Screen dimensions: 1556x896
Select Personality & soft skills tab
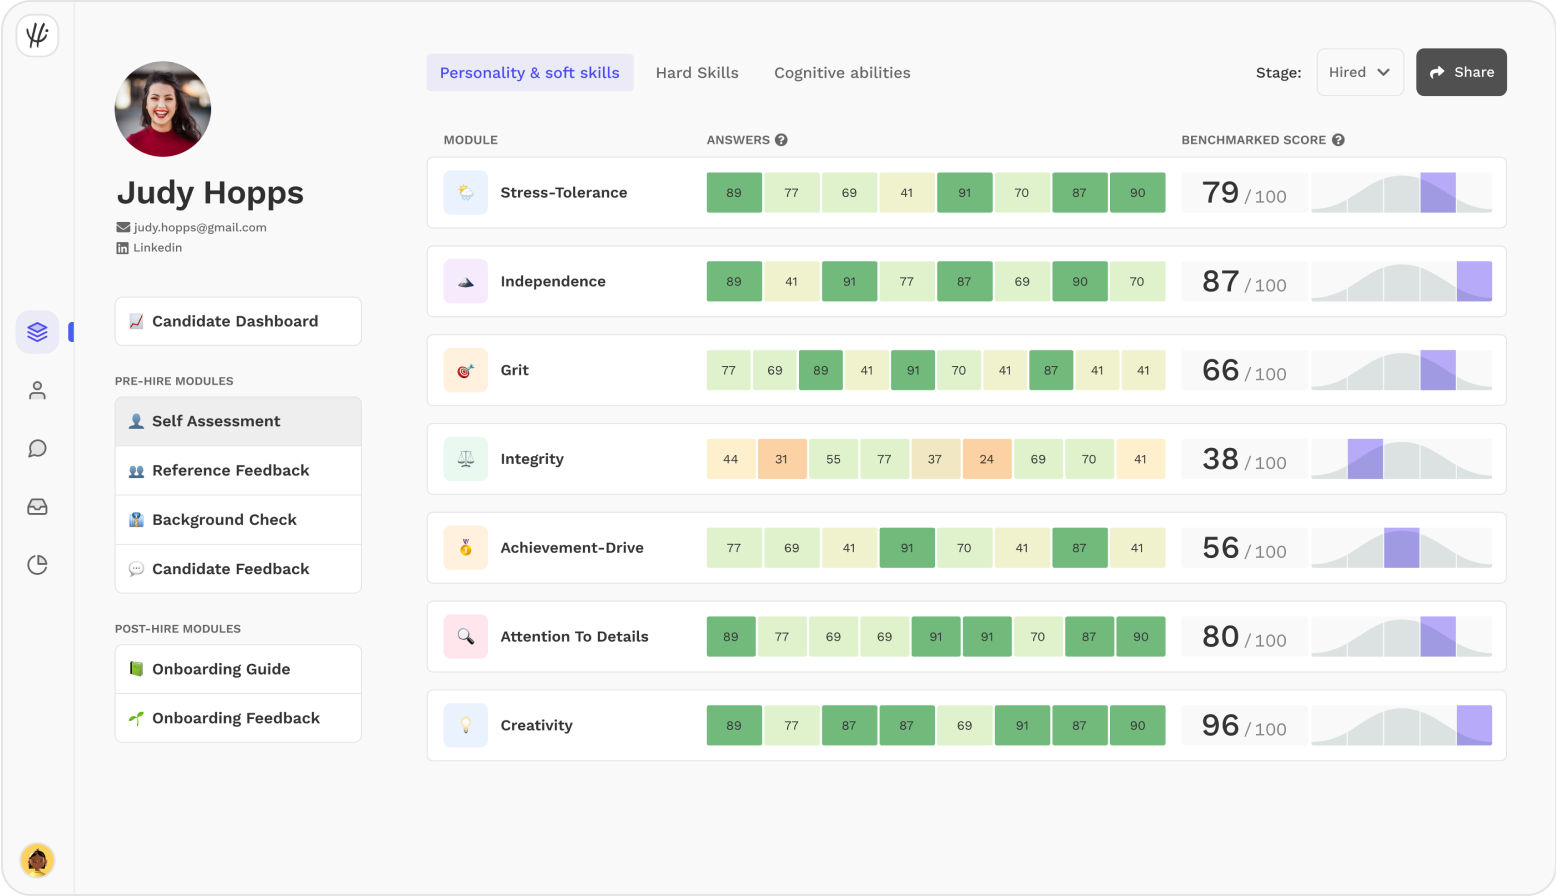point(530,72)
